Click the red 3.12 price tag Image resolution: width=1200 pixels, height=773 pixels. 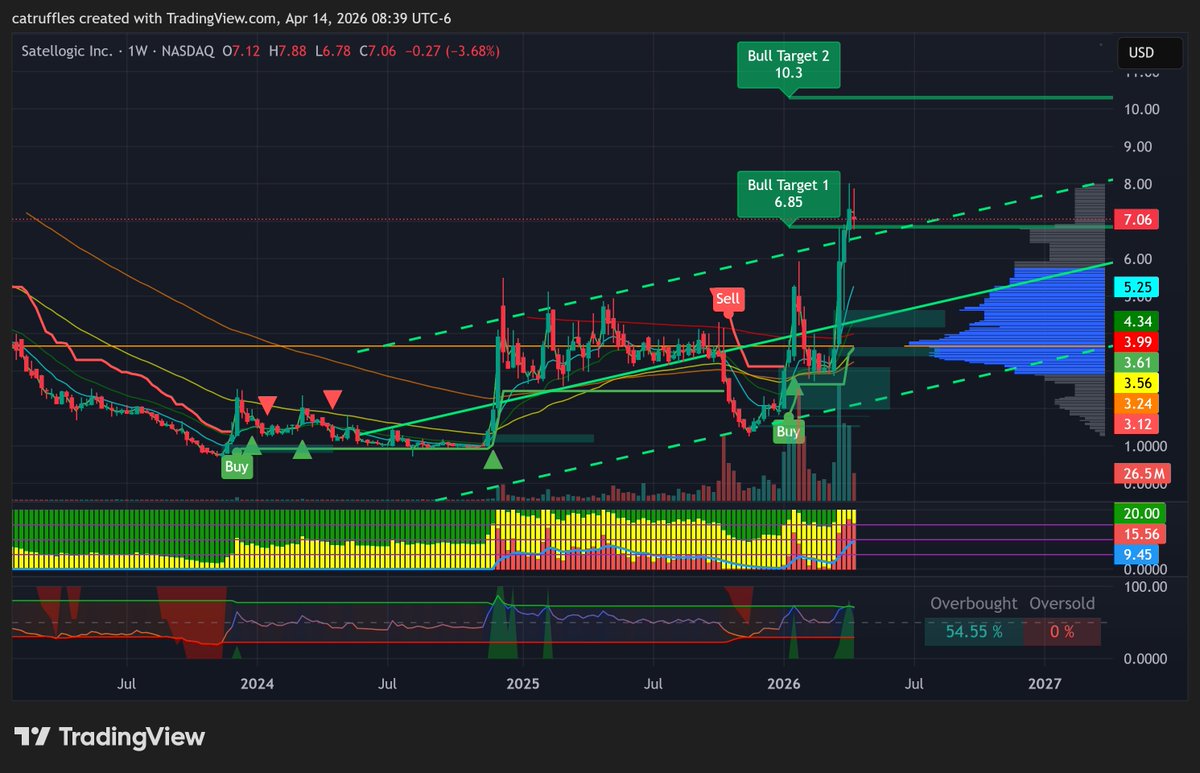tap(1135, 424)
